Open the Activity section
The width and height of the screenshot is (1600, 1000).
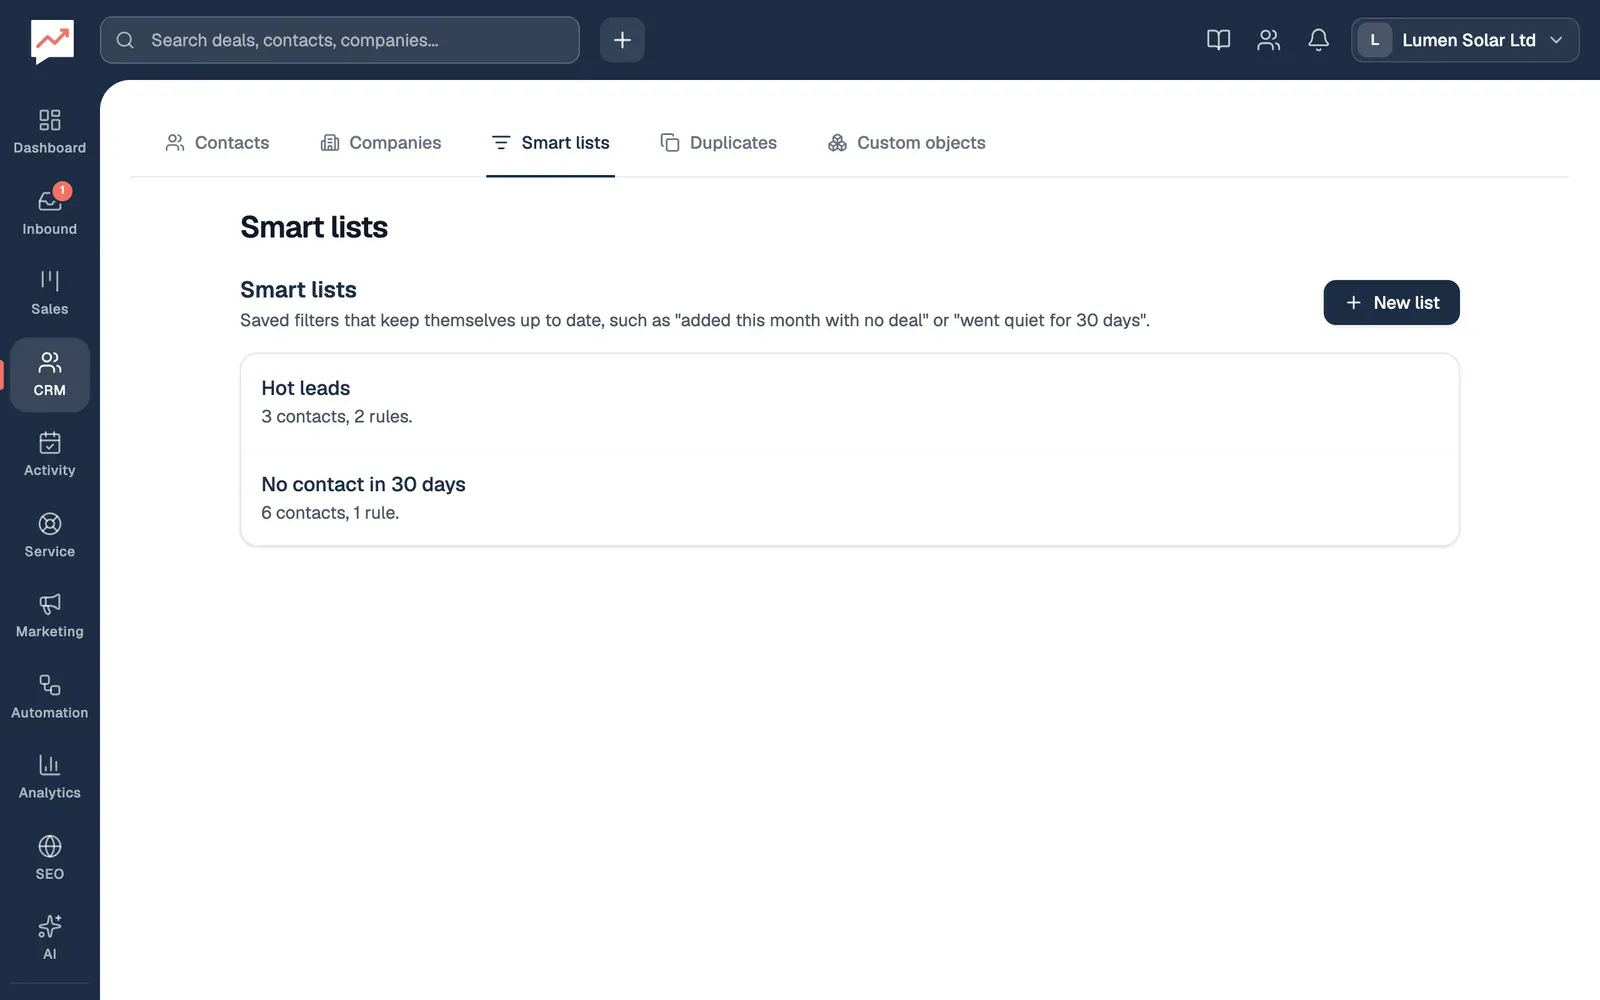[49, 454]
